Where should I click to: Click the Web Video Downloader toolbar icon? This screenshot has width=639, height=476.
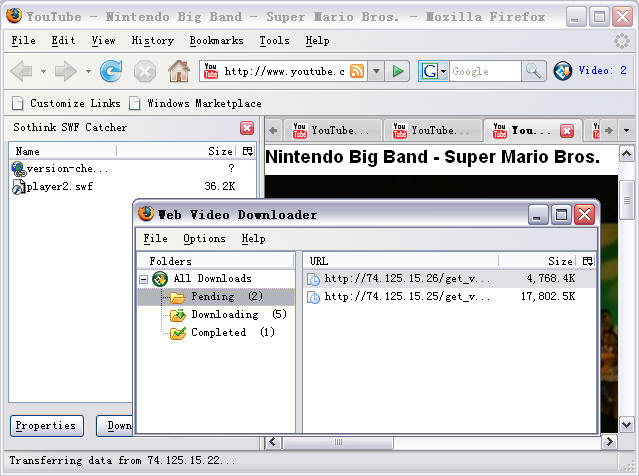click(563, 71)
